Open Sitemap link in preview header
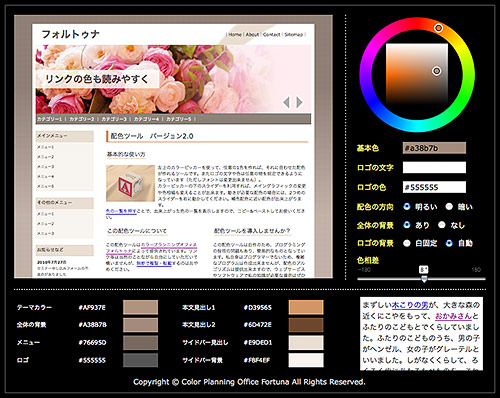Image resolution: width=500 pixels, height=398 pixels. click(x=294, y=34)
